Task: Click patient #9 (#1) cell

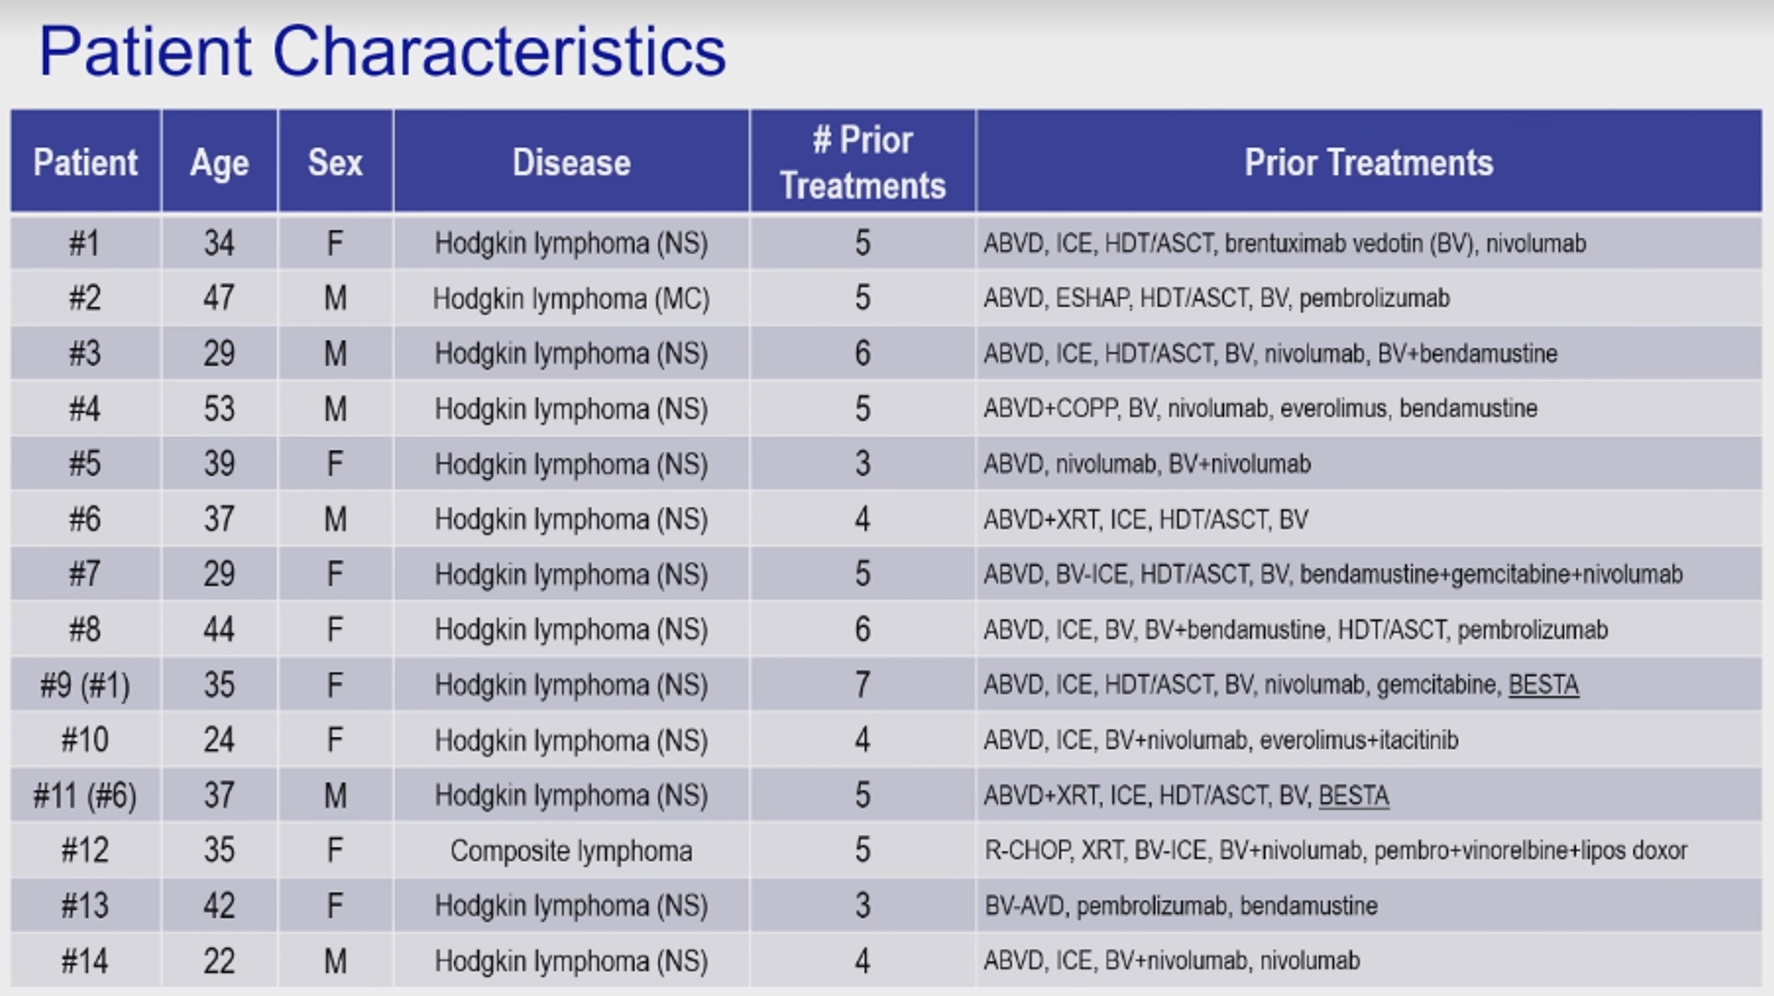Action: pyautogui.click(x=85, y=685)
